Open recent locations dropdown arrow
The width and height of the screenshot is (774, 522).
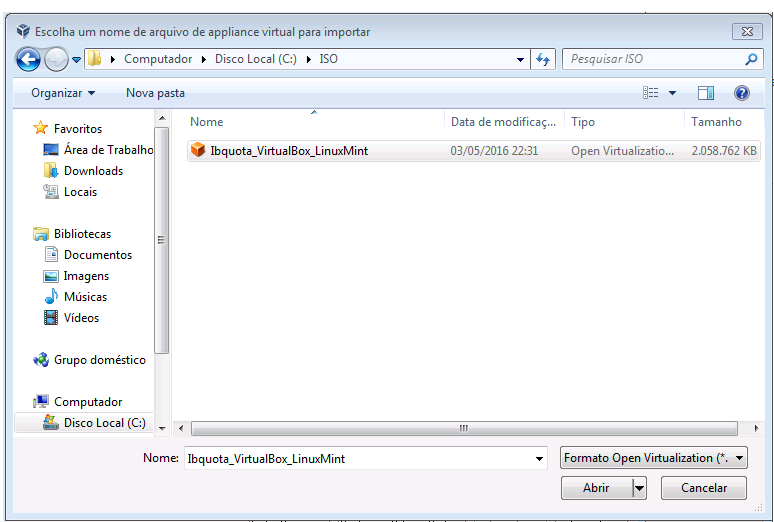point(77,60)
